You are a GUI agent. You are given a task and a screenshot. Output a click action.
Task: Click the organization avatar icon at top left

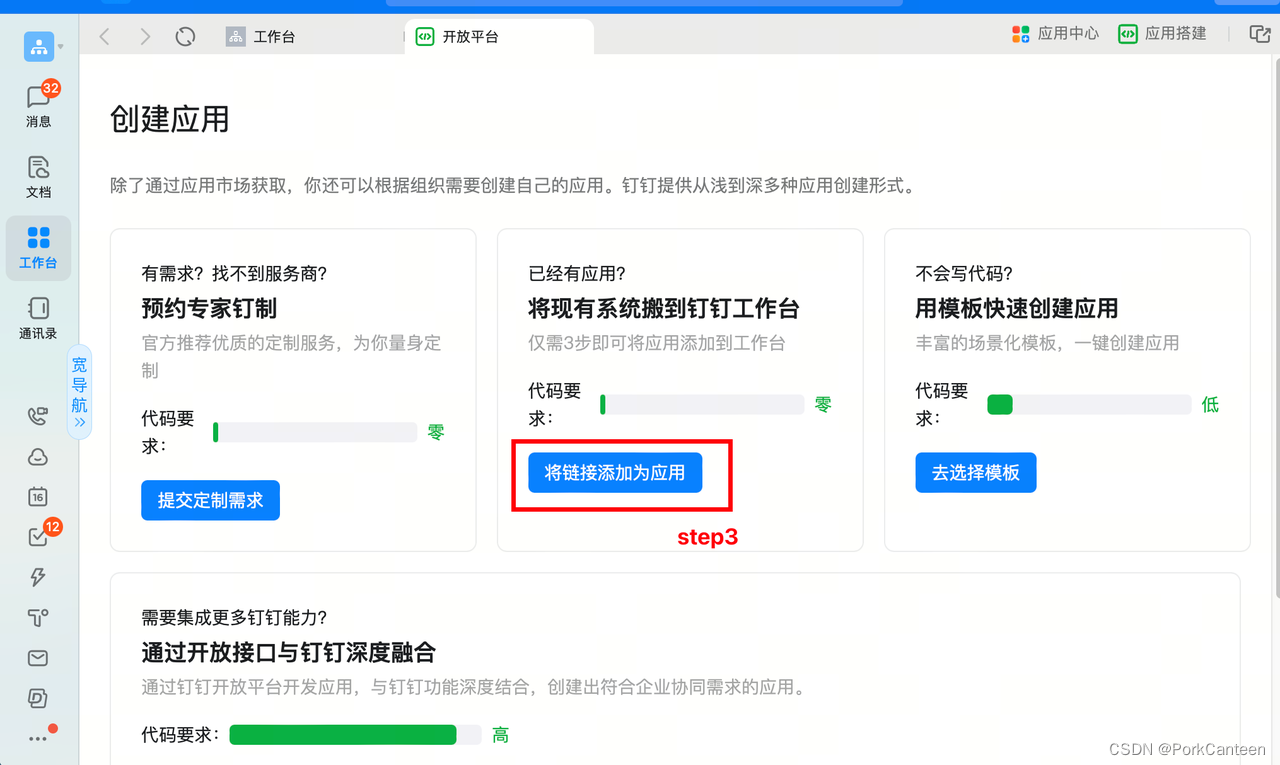pyautogui.click(x=38, y=46)
